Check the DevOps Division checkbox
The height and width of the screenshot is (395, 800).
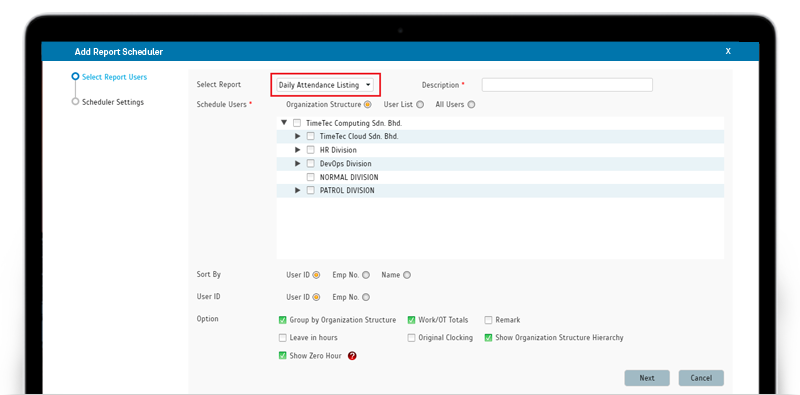tap(310, 164)
